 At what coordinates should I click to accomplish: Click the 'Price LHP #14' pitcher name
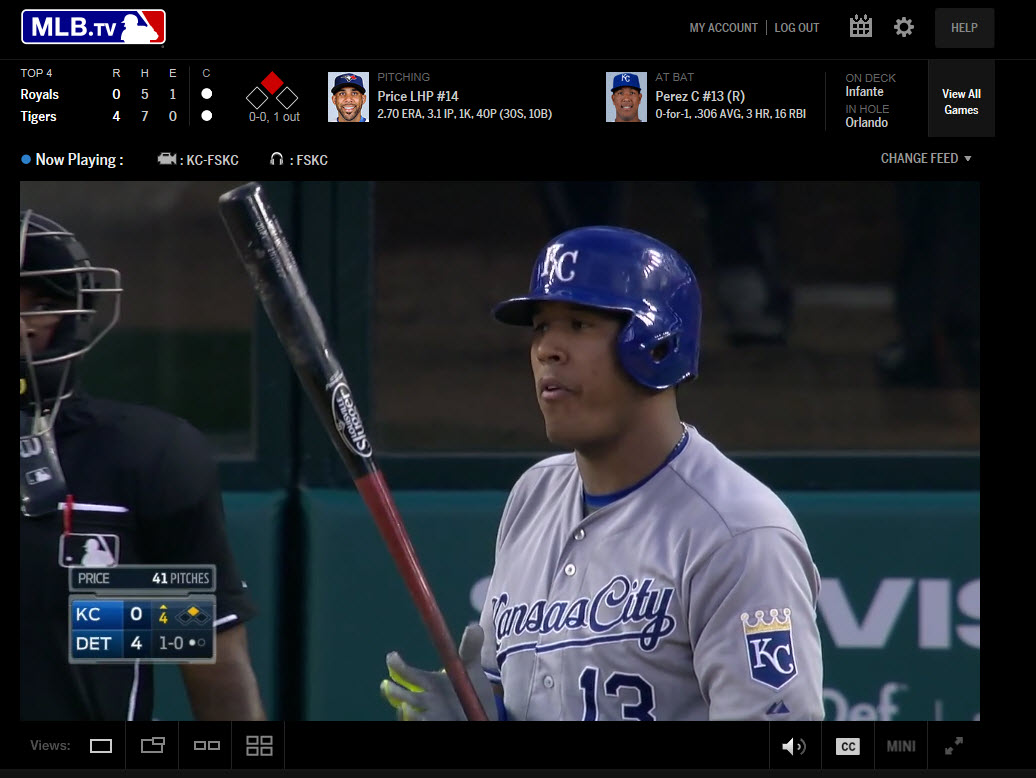418,96
